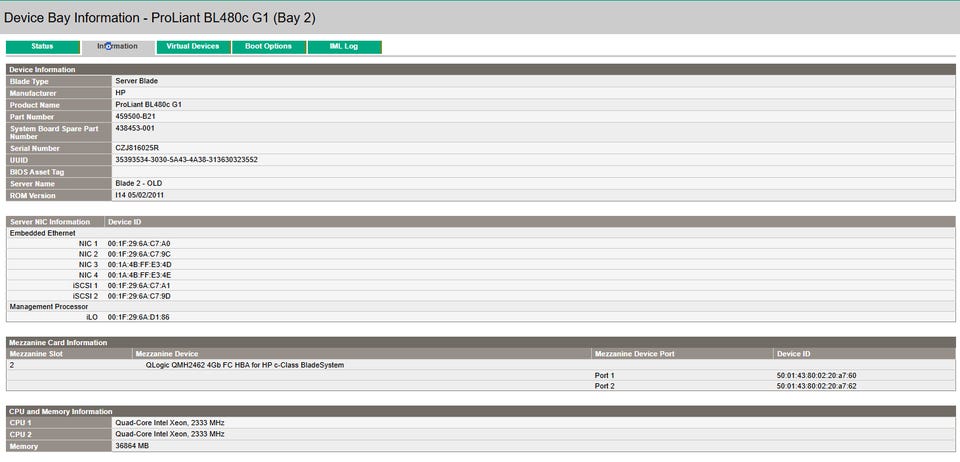The height and width of the screenshot is (462, 960).
Task: Click the Embedded Ethernet row
Action: point(481,233)
